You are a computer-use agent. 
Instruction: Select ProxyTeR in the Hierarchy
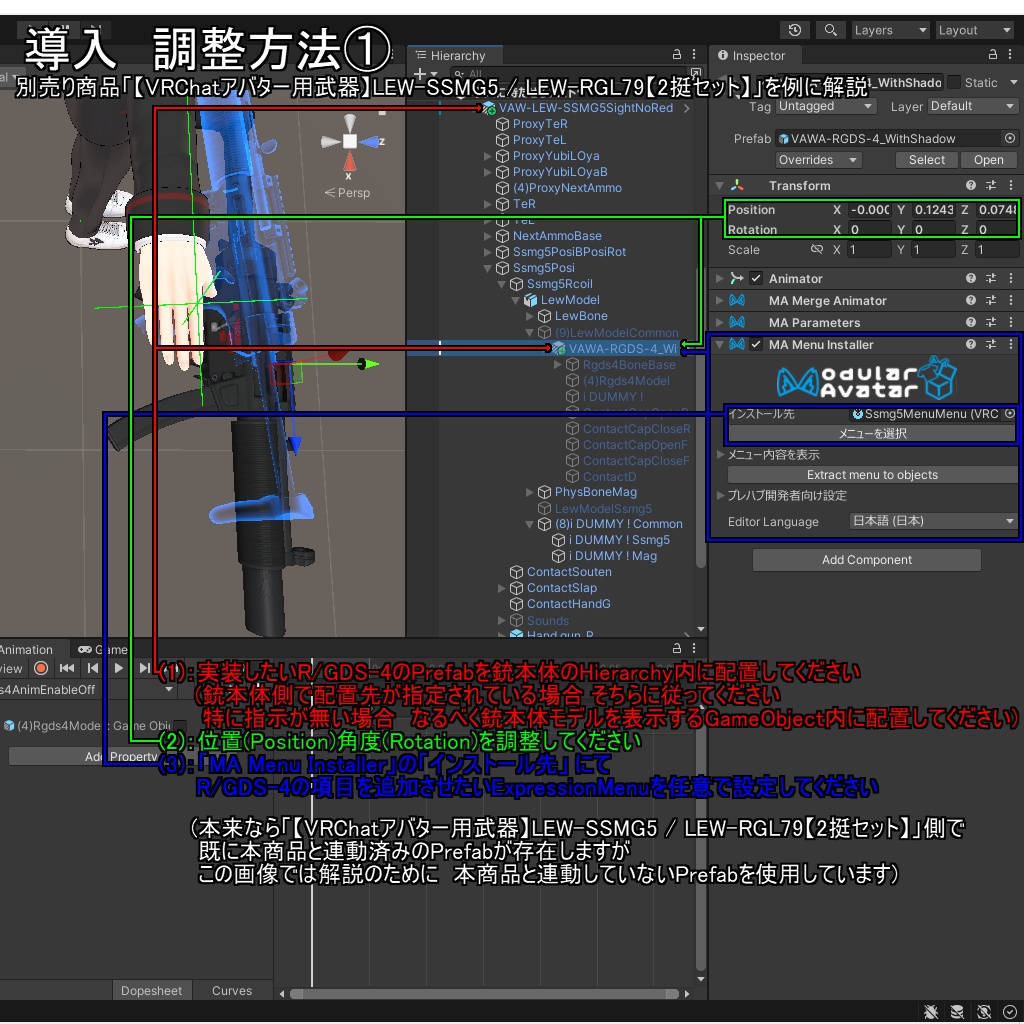click(539, 124)
